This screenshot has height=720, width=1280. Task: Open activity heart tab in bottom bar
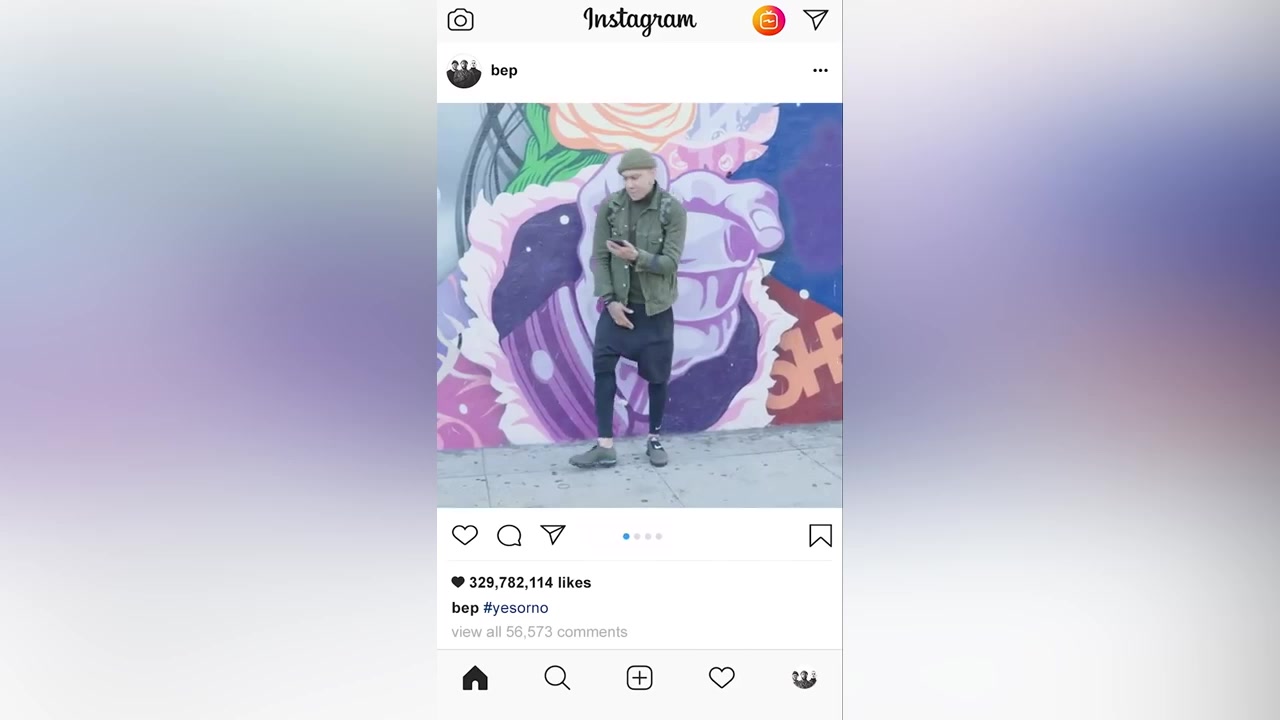pyautogui.click(x=722, y=678)
